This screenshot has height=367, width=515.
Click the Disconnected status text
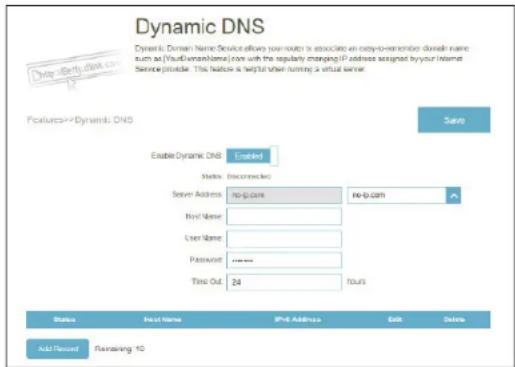[x=249, y=176]
